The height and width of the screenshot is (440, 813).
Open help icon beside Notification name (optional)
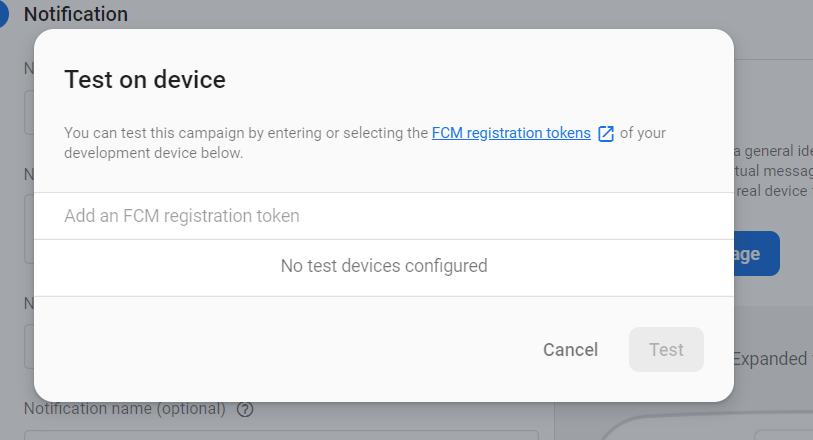coord(245,409)
